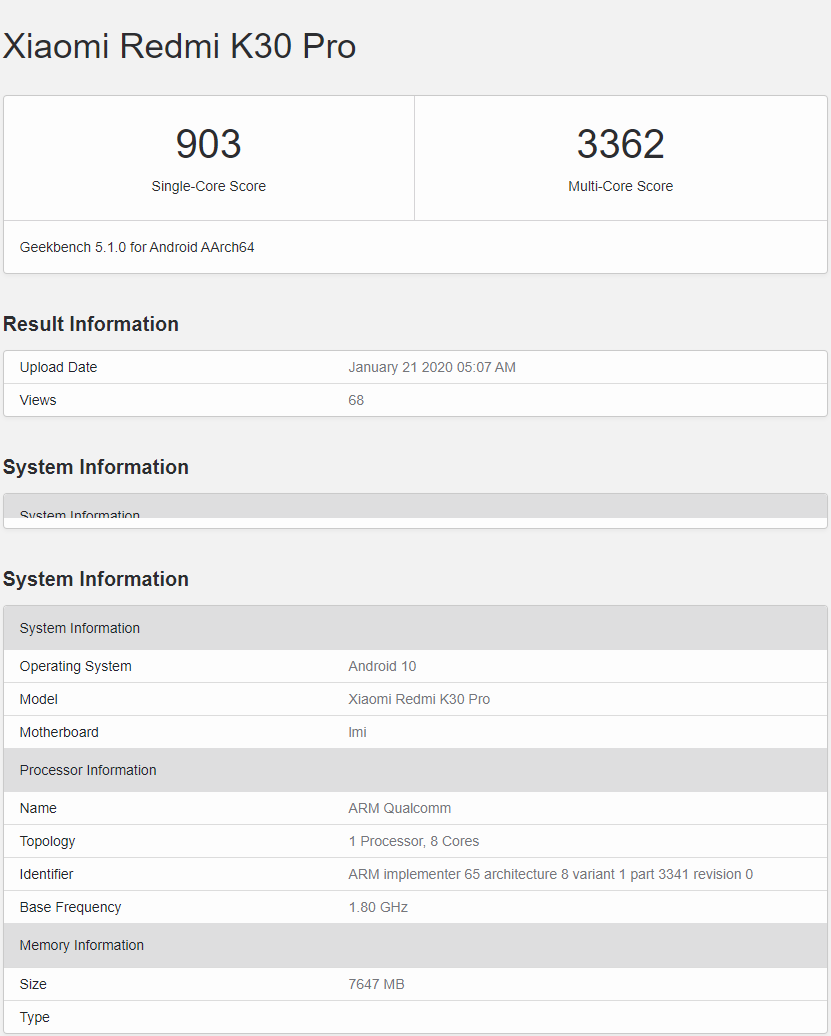This screenshot has height=1036, width=831.
Task: Select the Single-Core Score label
Action: coord(208,186)
